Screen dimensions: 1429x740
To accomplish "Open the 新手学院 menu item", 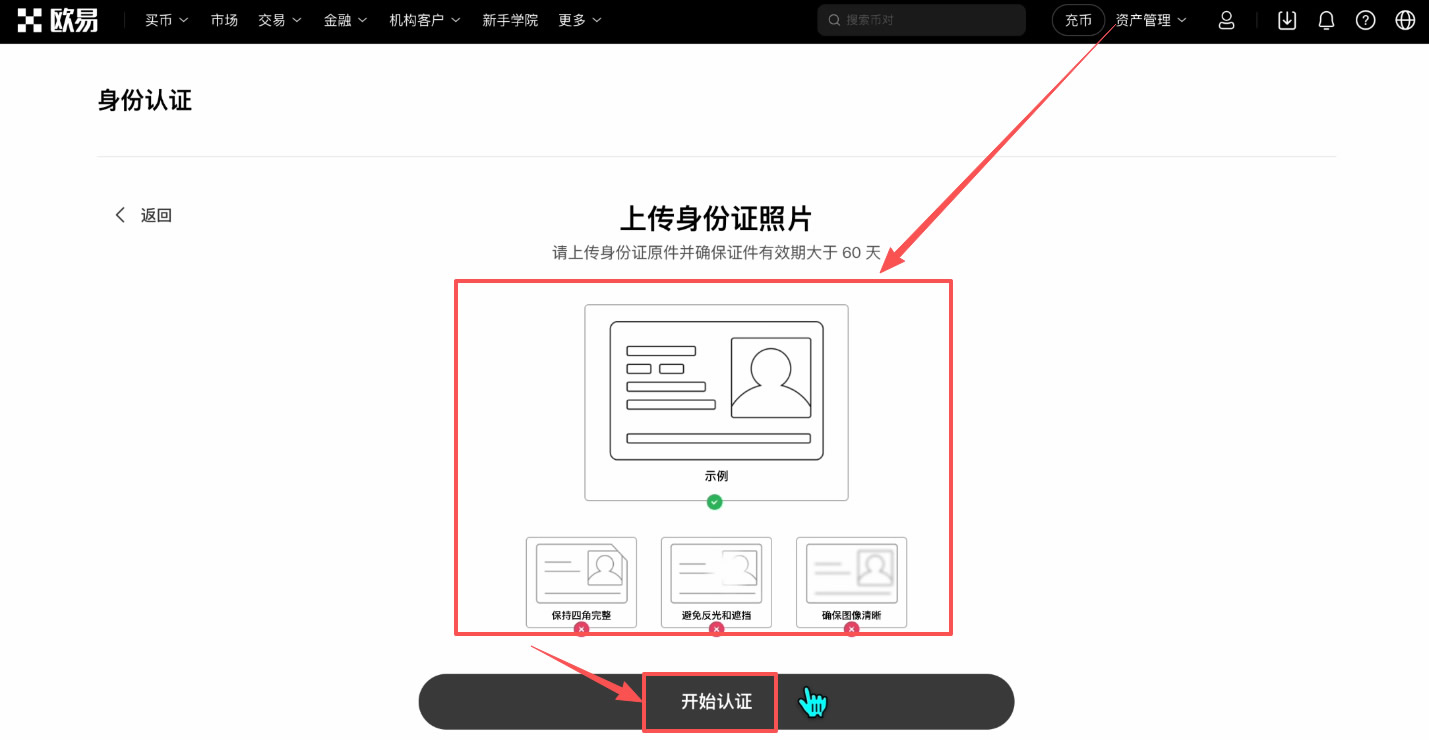I will pos(510,19).
